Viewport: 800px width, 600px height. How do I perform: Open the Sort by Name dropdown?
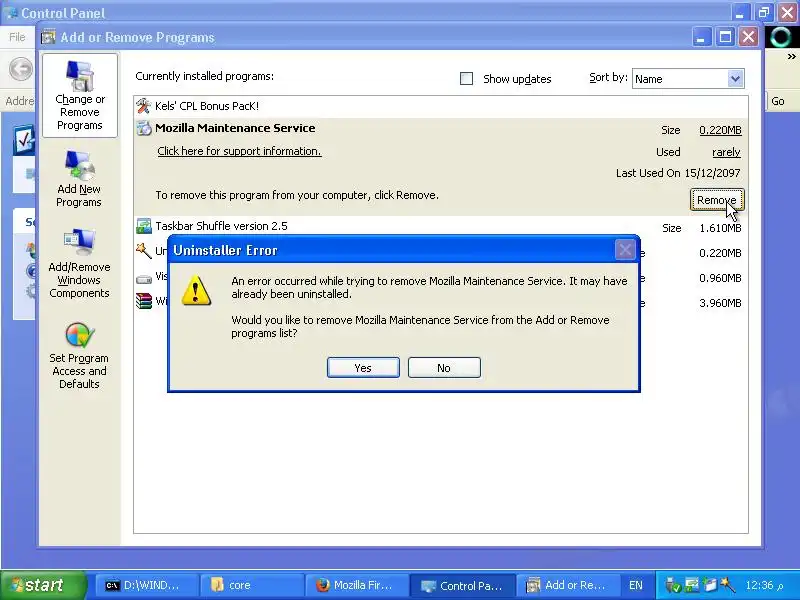click(688, 79)
